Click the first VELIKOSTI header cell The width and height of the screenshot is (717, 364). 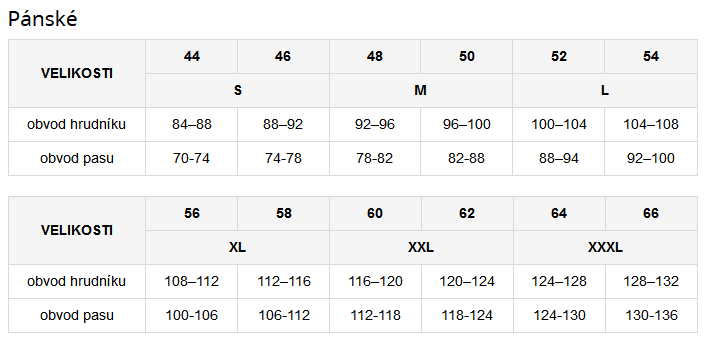(x=77, y=73)
